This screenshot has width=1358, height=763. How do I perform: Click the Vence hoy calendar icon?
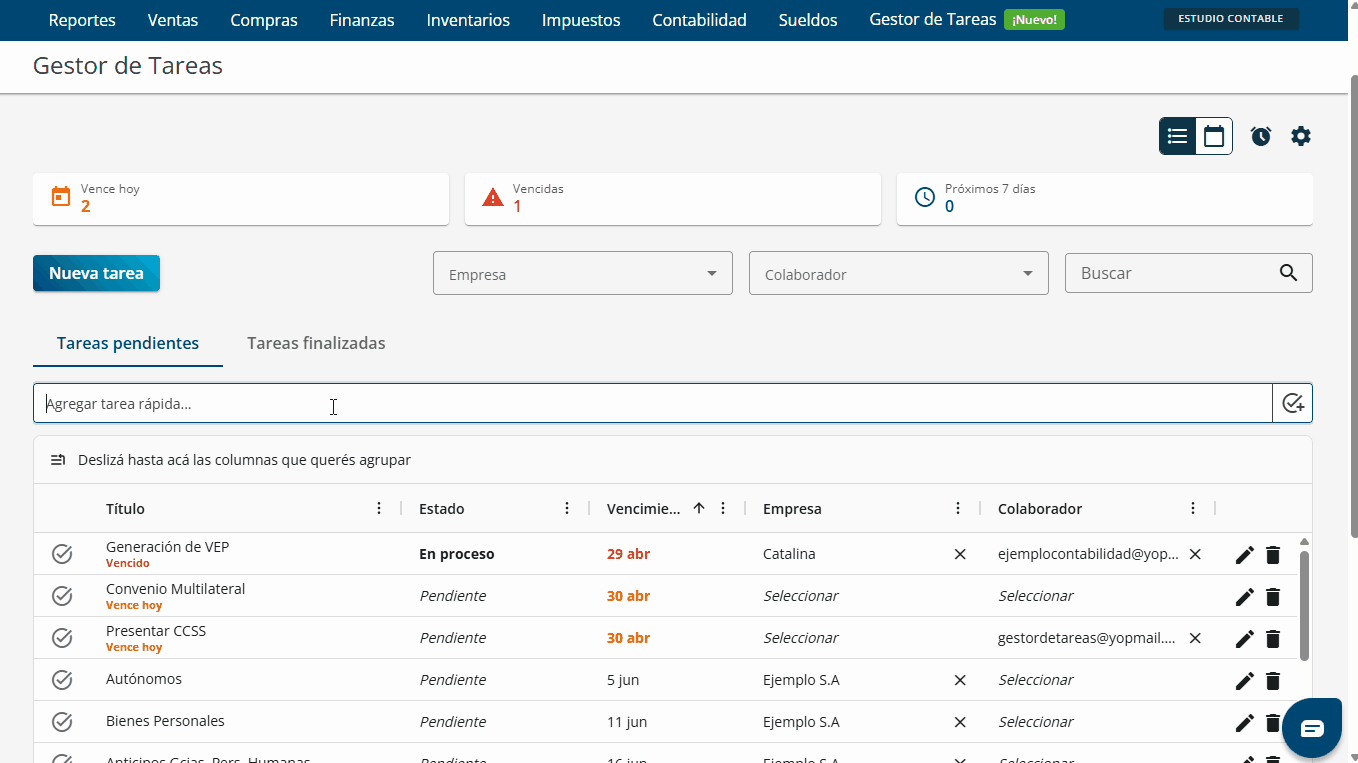[x=61, y=197]
